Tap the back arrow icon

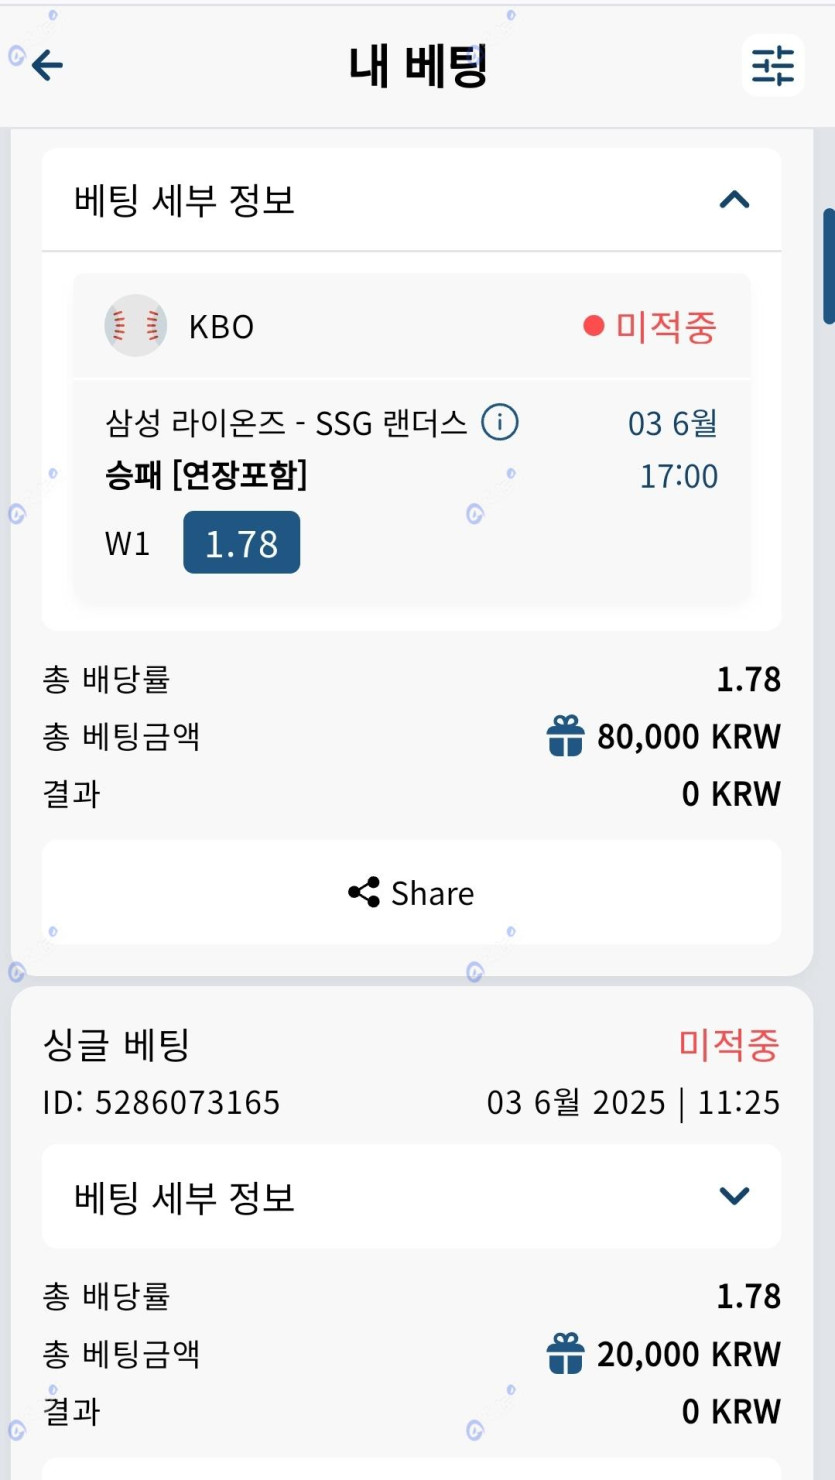point(47,66)
